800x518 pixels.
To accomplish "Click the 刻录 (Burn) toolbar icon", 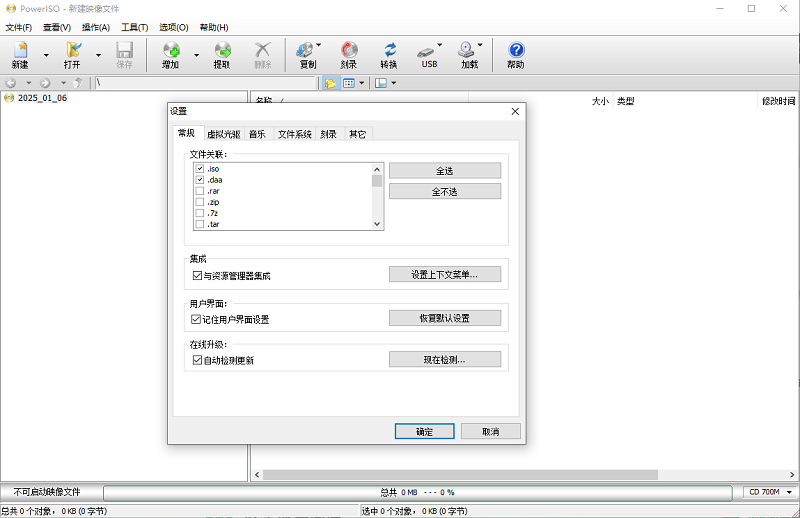I will pos(349,55).
